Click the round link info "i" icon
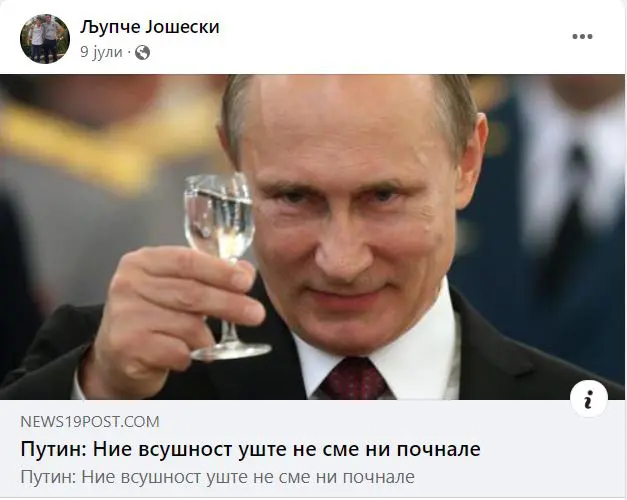This screenshot has height=500, width=627. pos(589,399)
